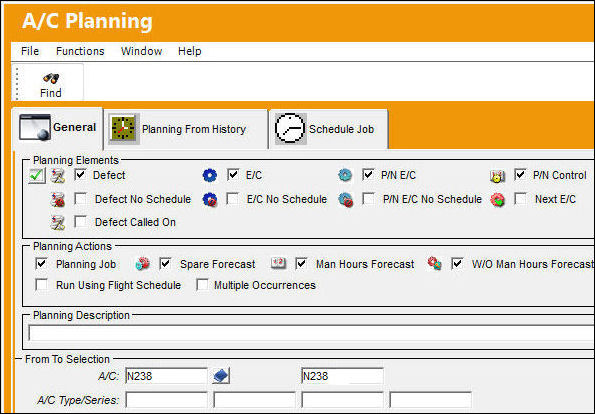Click the teal gear icon beside P/N E/C
The height and width of the screenshot is (414, 595).
point(345,175)
